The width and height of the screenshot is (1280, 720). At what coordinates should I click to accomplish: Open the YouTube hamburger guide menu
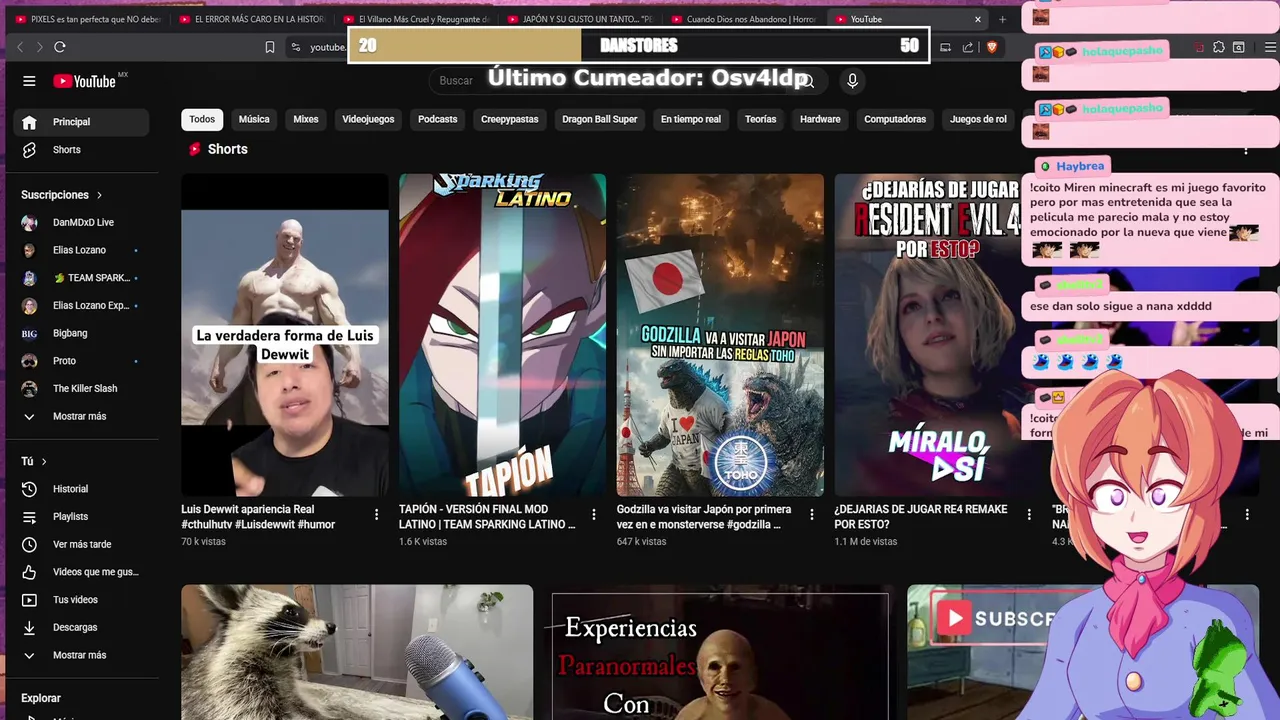(29, 81)
